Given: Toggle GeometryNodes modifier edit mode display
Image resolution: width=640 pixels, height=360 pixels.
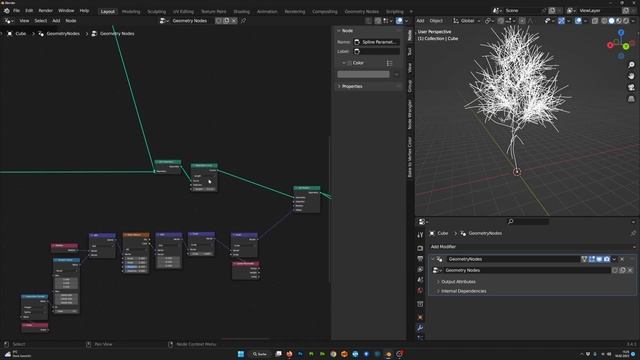Looking at the screenshot, I should click(x=592, y=259).
